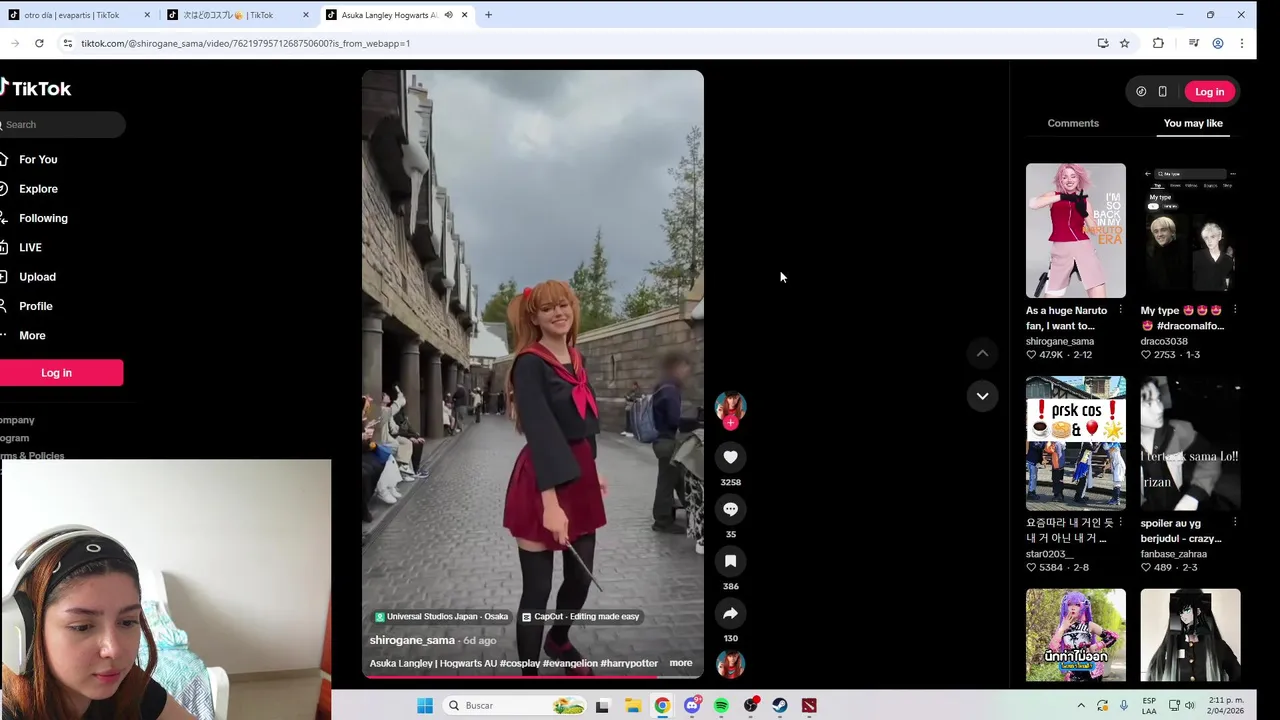Go to the previous video with up chevron

tap(982, 353)
